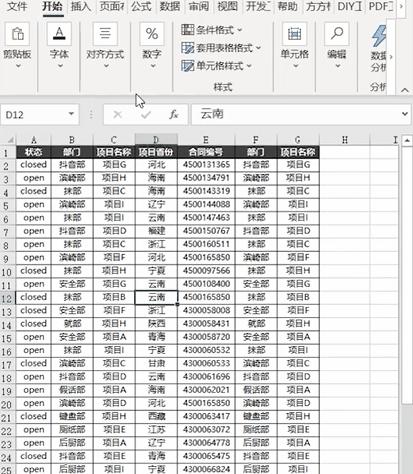This screenshot has width=413, height=474.
Task: Select row 1 header
Action: pos(7,153)
